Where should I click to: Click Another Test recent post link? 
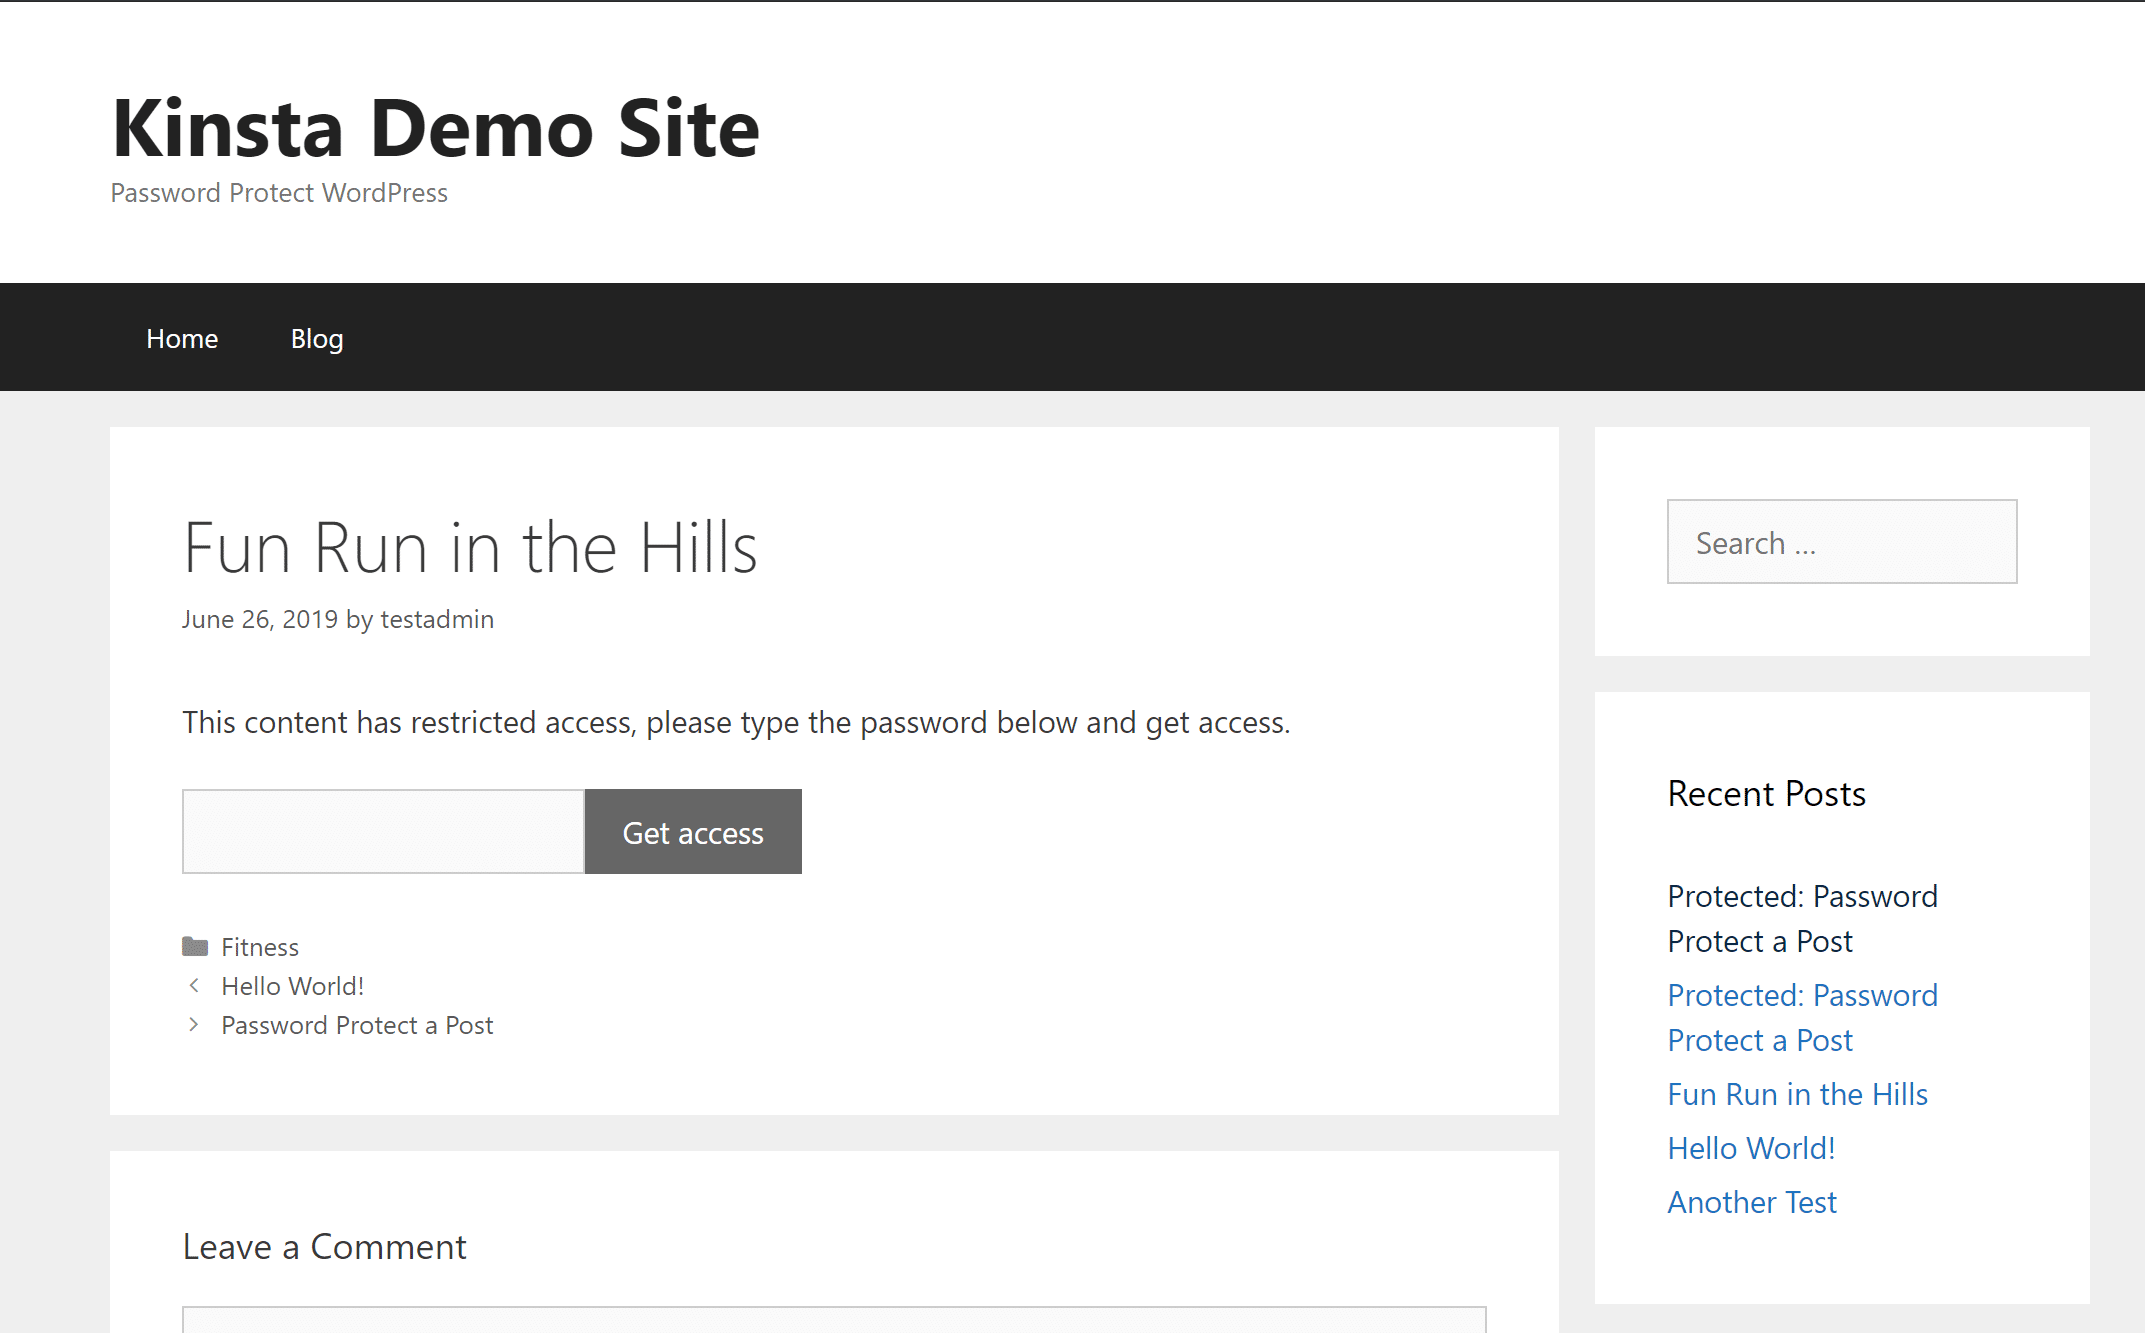click(1752, 1201)
